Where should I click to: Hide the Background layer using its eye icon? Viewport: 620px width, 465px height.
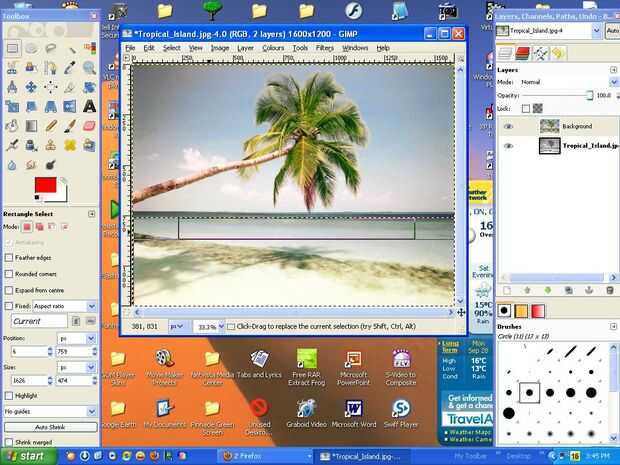[508, 127]
